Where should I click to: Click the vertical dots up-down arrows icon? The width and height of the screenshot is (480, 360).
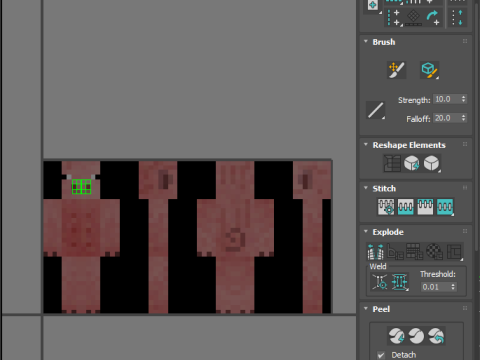[x=457, y=18]
